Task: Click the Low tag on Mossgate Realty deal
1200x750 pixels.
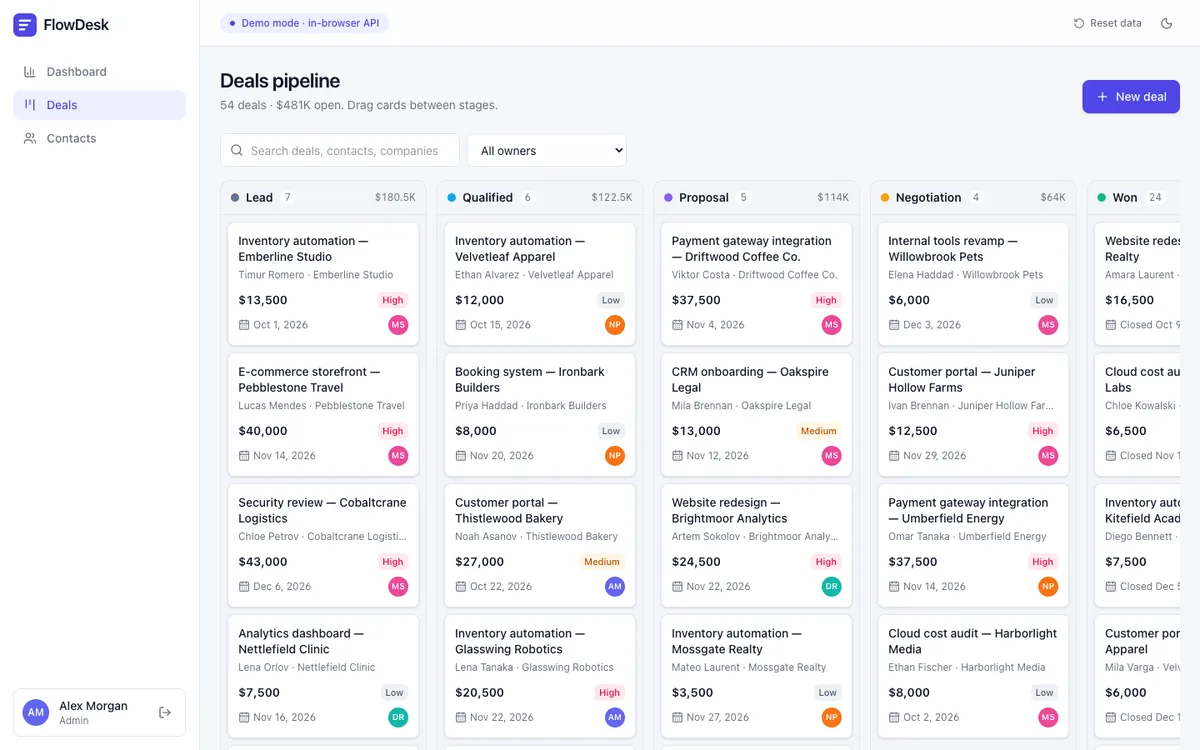Action: (828, 693)
